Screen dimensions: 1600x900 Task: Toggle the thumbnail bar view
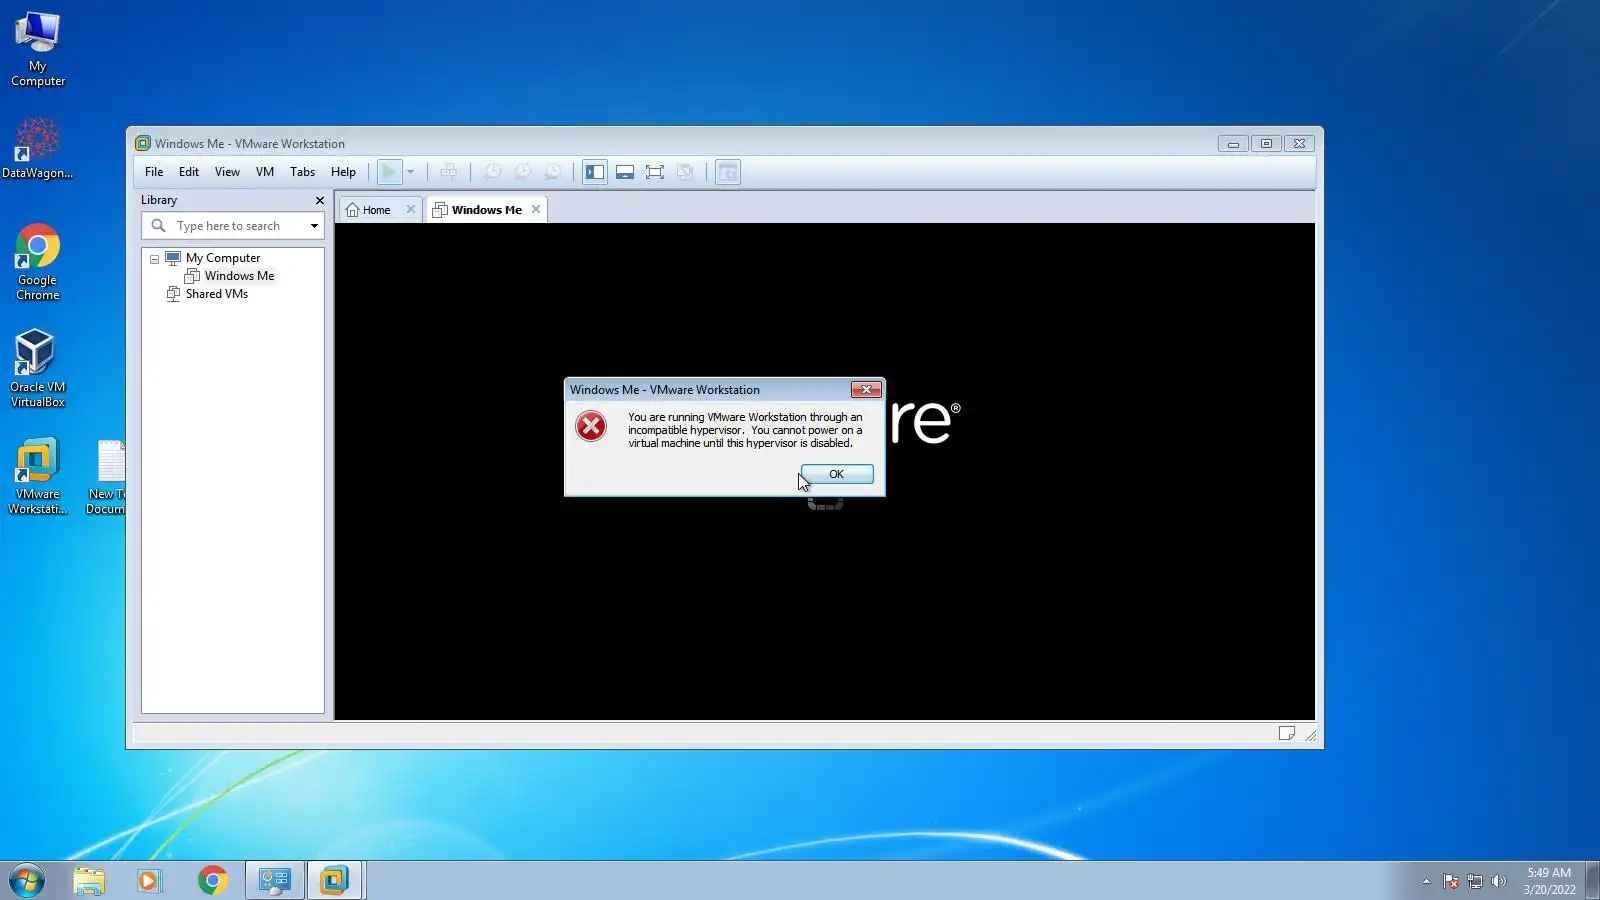(625, 172)
